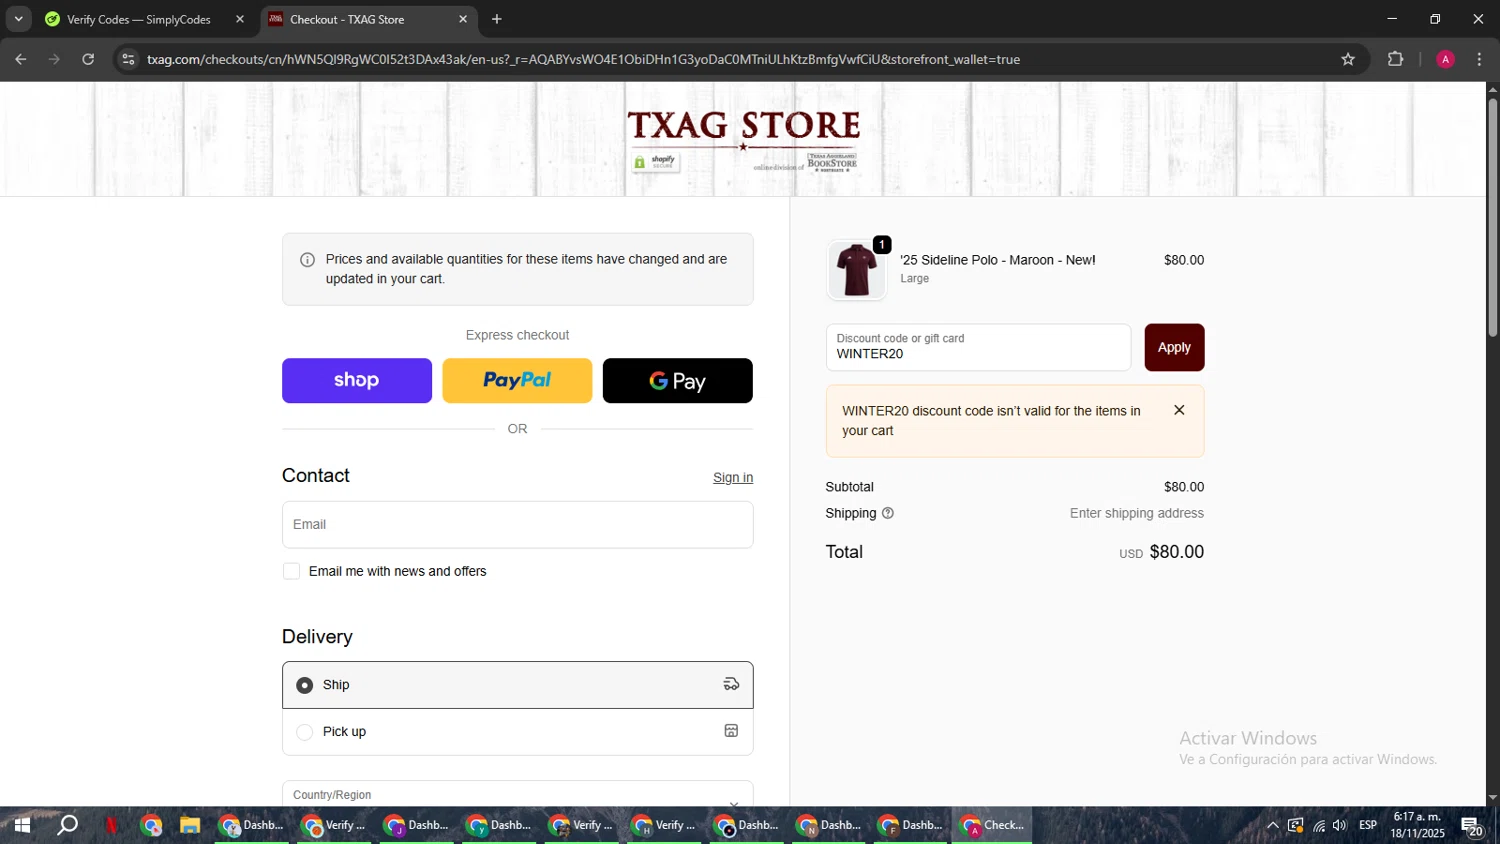Pay with the PayPal express button
Viewport: 1500px width, 844px height.
[517, 380]
